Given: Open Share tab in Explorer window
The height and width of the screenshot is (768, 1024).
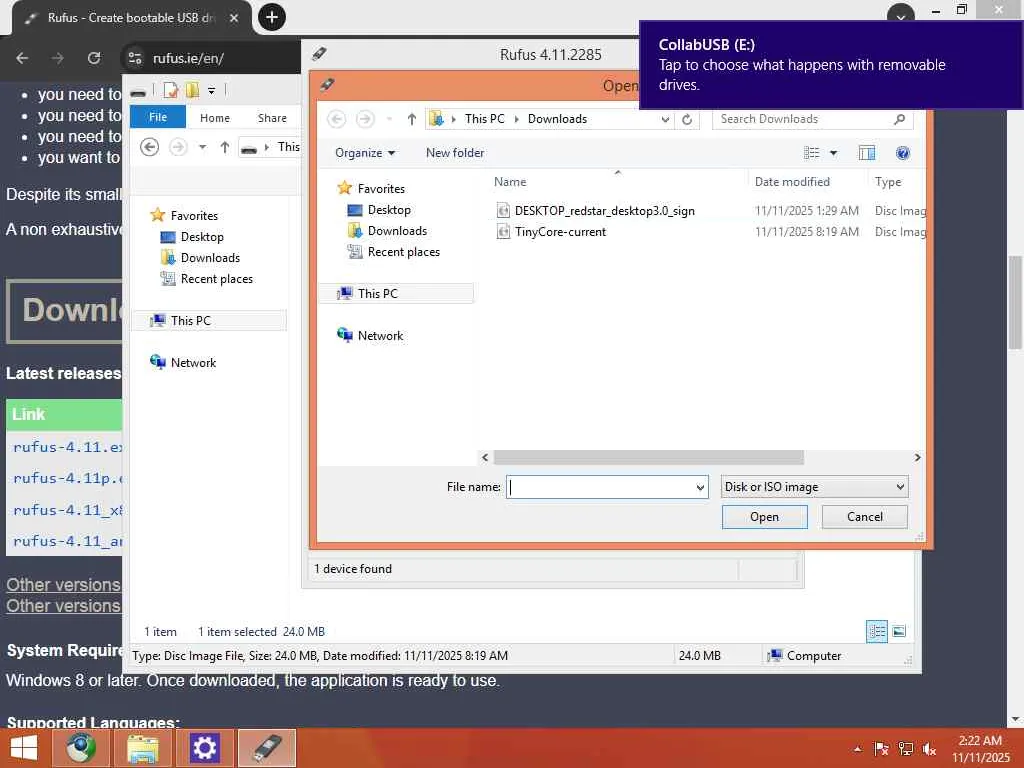Looking at the screenshot, I should tap(272, 118).
